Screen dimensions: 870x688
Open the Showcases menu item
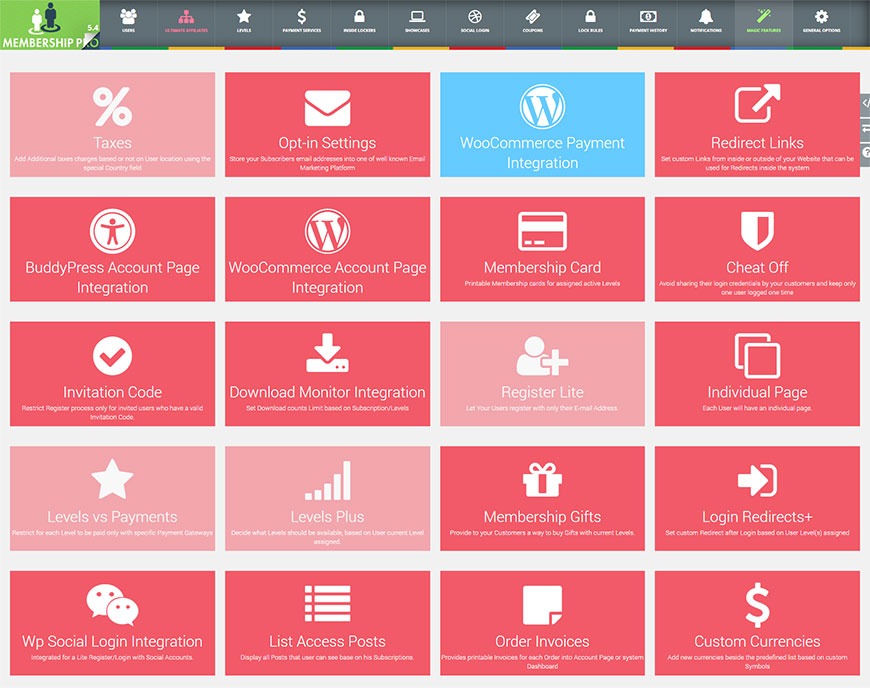(x=417, y=23)
